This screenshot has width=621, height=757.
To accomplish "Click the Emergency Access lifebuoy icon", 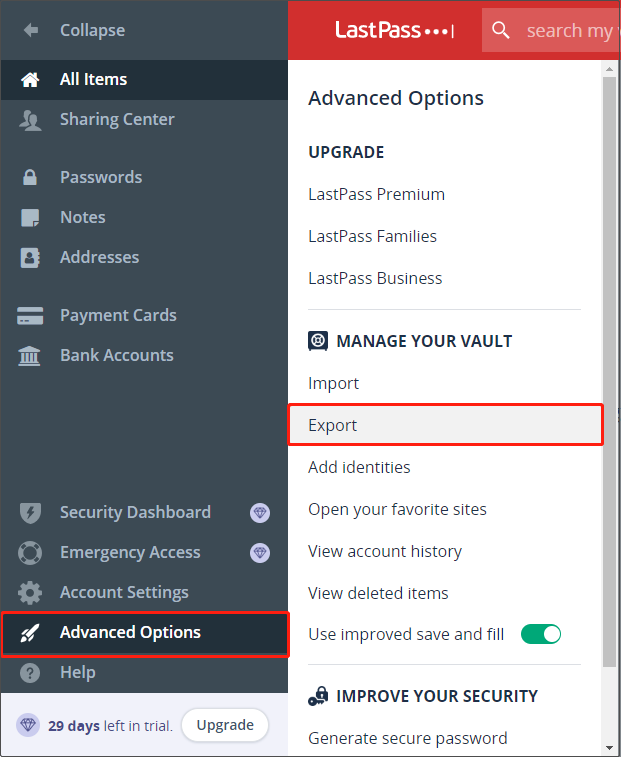I will click(30, 553).
